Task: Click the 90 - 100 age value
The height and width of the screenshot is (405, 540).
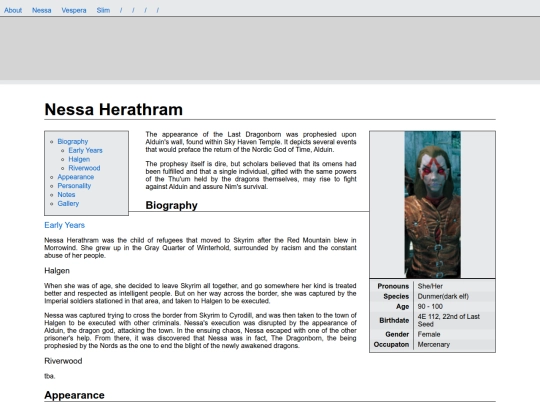Action: (x=430, y=307)
